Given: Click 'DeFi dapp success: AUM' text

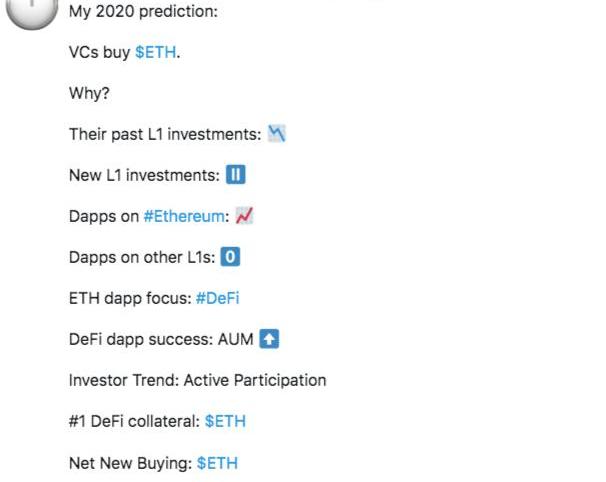Looking at the screenshot, I should click(161, 339).
